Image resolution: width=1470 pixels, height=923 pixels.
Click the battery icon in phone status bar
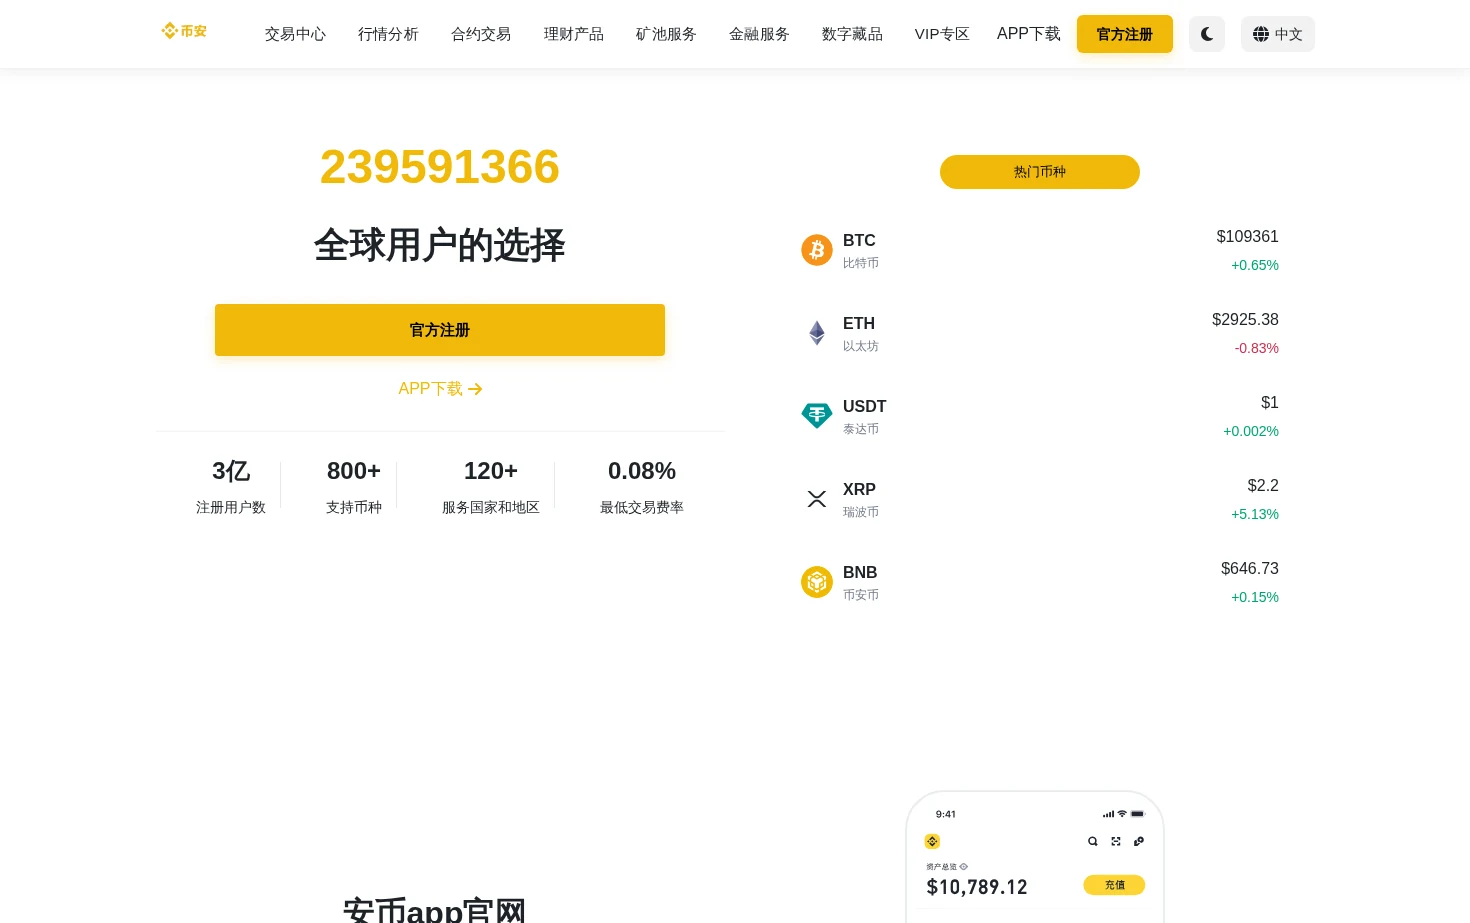coord(1137,814)
